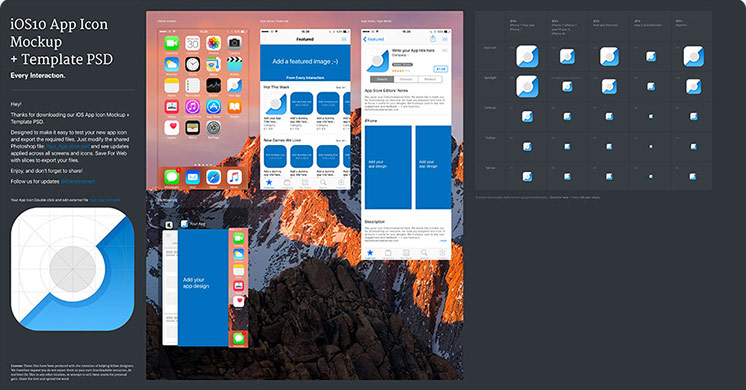Tap the Mail icon in the dock
This screenshot has height=390, width=746.
(x=192, y=177)
